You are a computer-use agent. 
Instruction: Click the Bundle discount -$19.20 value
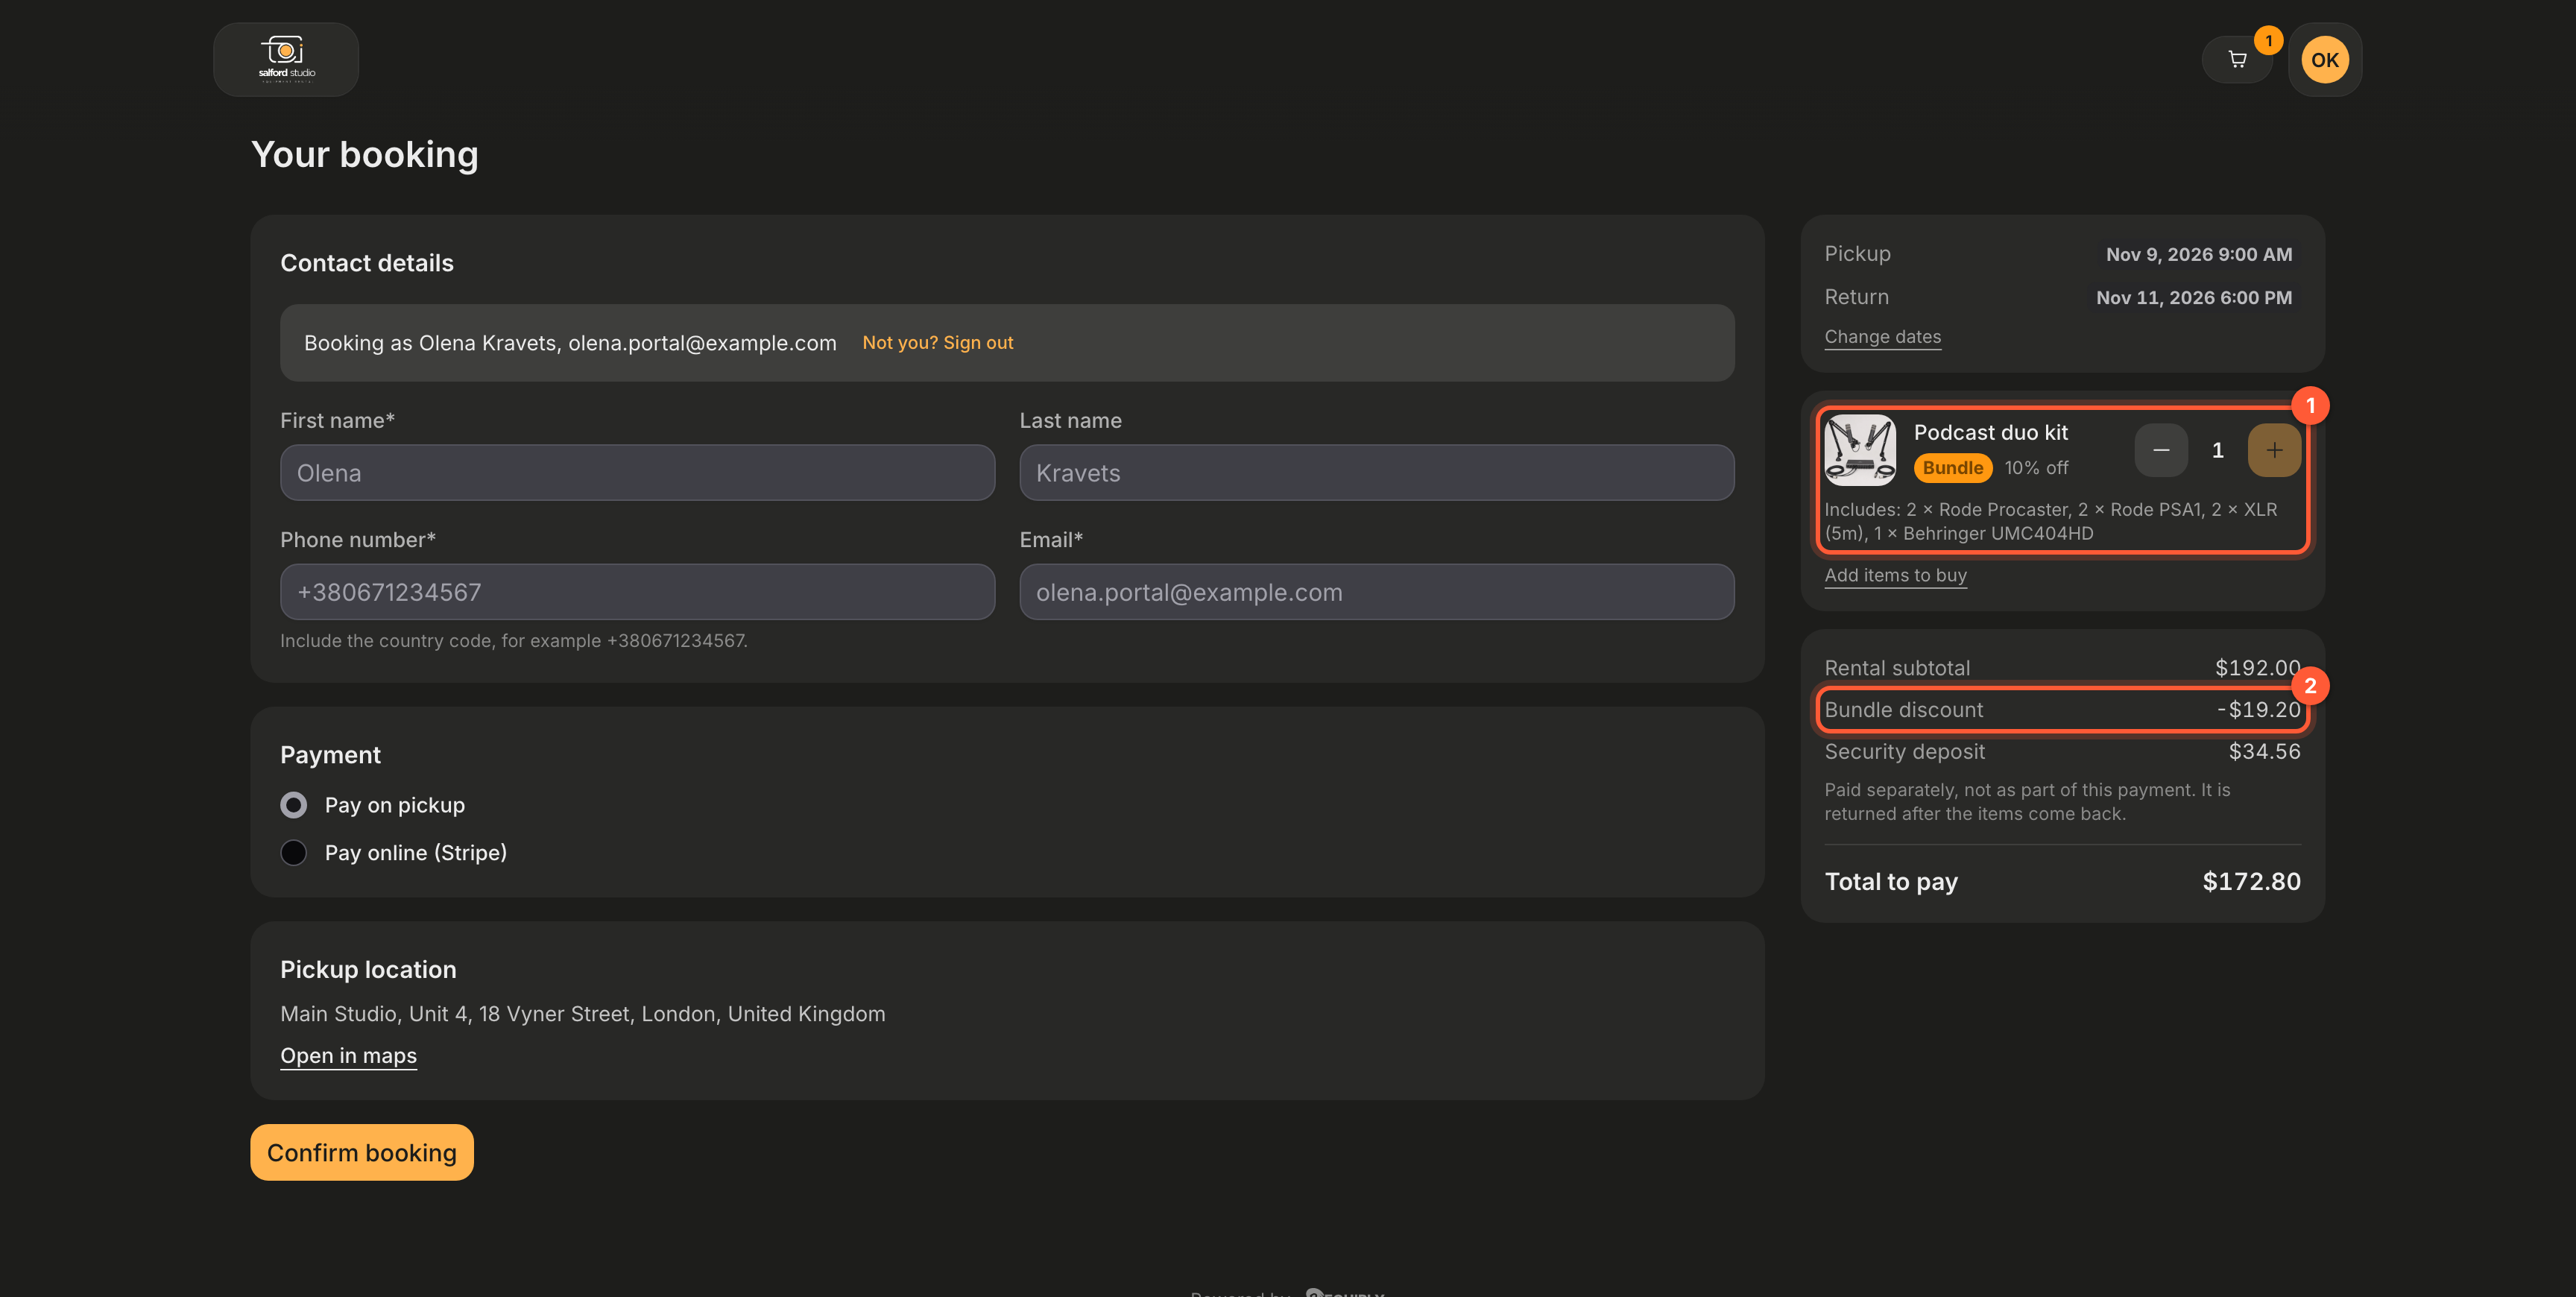coord(2258,710)
